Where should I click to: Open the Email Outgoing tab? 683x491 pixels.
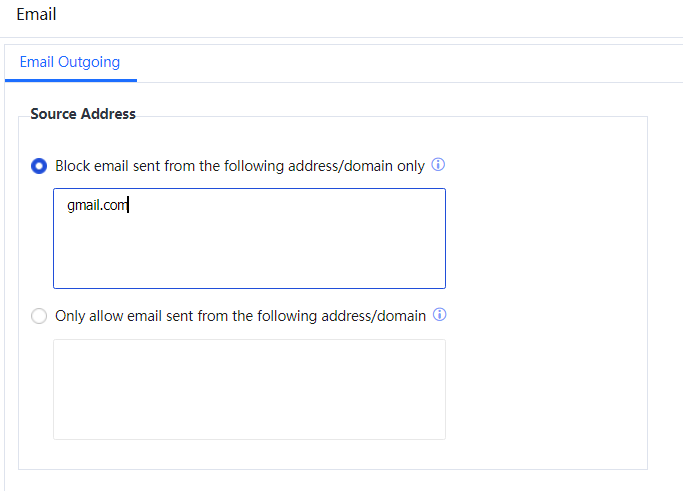coord(70,62)
